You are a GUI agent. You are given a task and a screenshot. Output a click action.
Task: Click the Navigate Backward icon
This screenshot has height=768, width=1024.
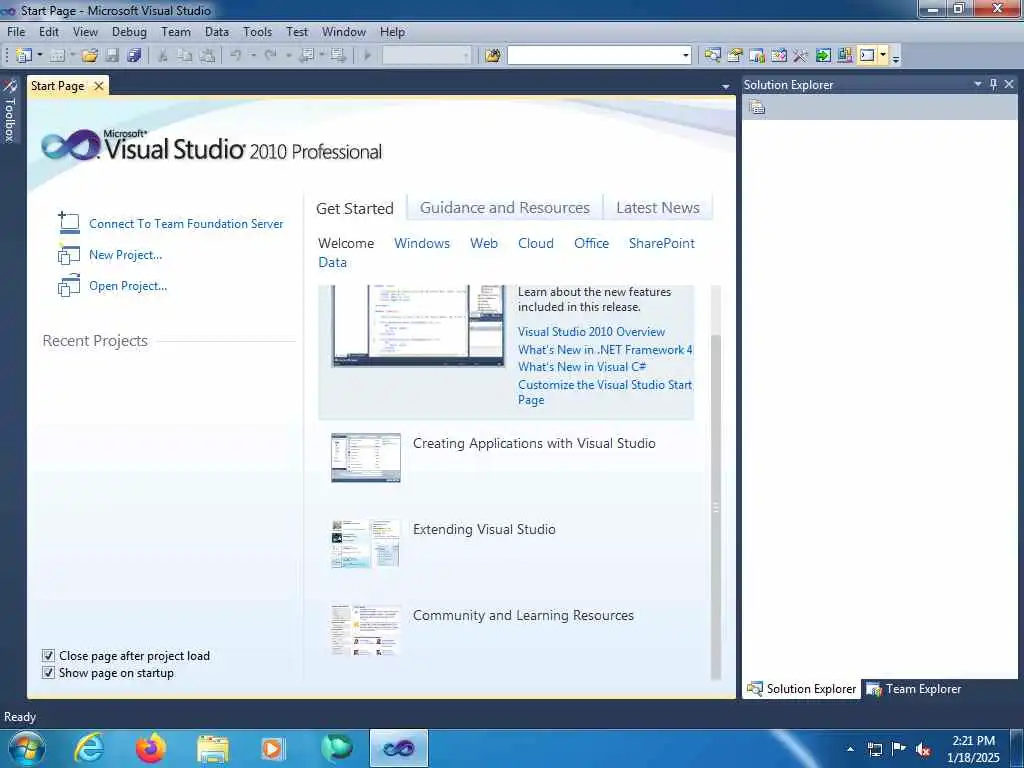coord(306,56)
